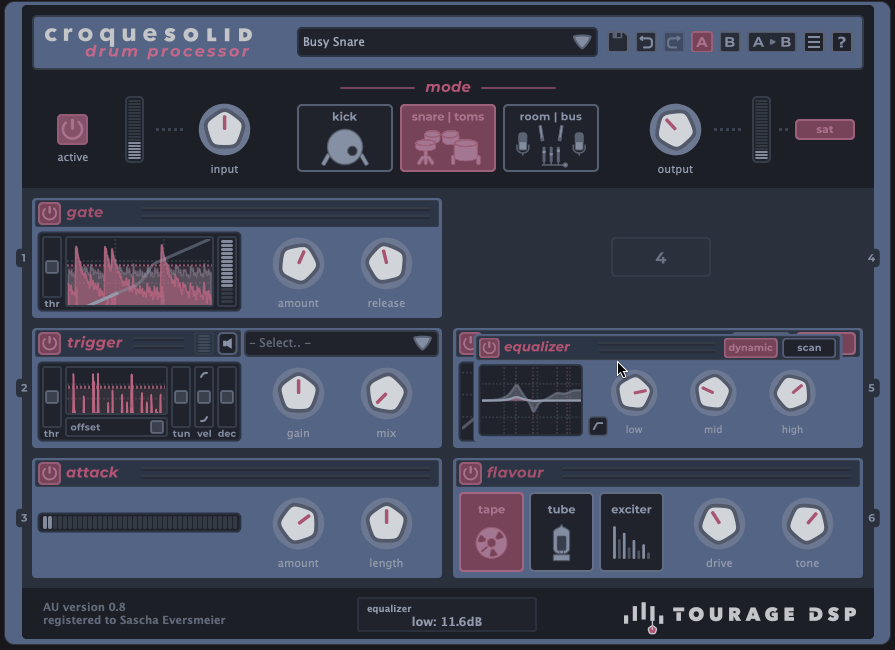Image resolution: width=895 pixels, height=650 pixels.
Task: Select room | bus mode
Action: tap(551, 138)
